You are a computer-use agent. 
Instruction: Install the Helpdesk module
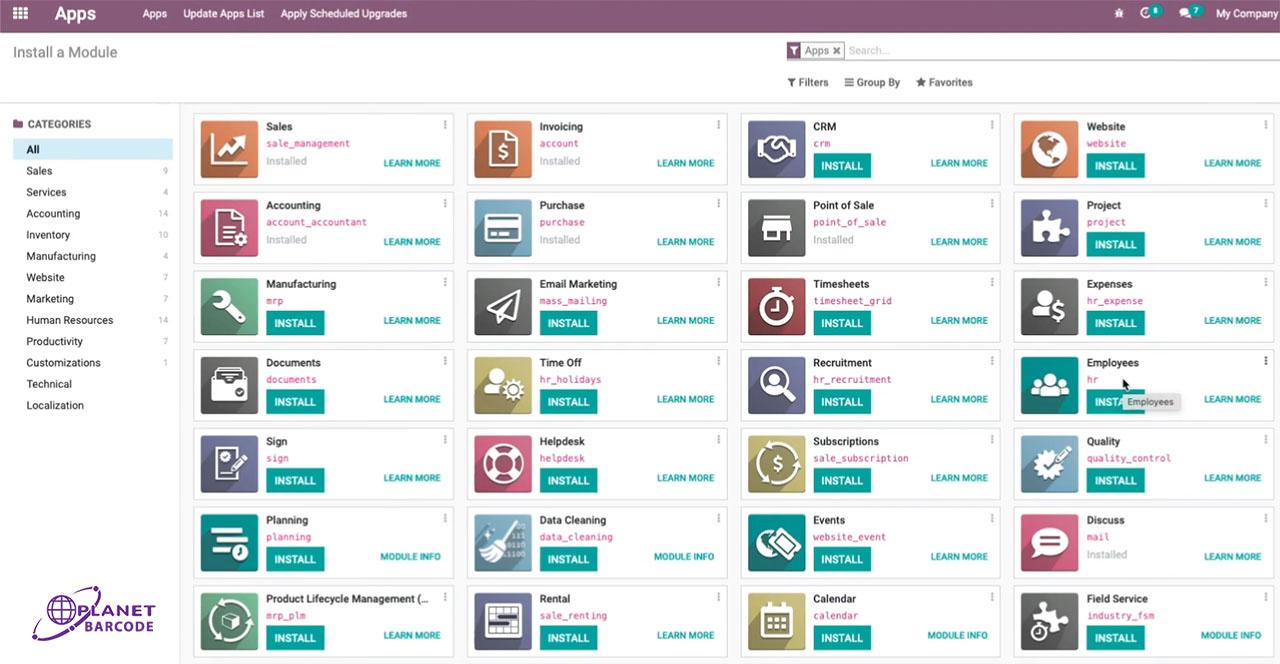click(568, 481)
